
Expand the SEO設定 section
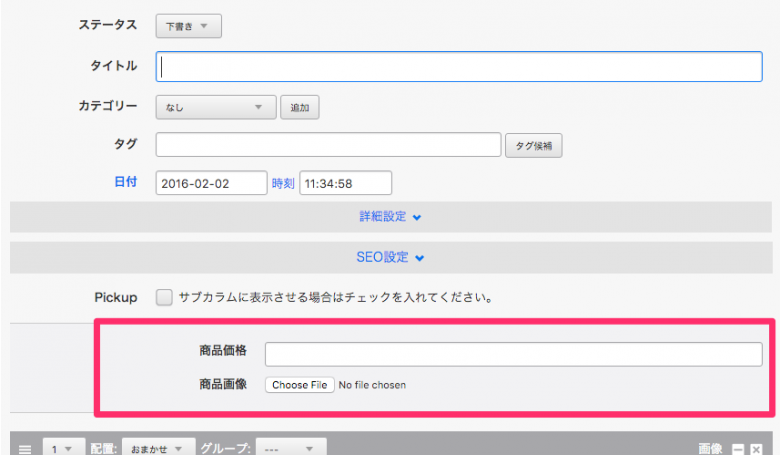click(x=390, y=258)
